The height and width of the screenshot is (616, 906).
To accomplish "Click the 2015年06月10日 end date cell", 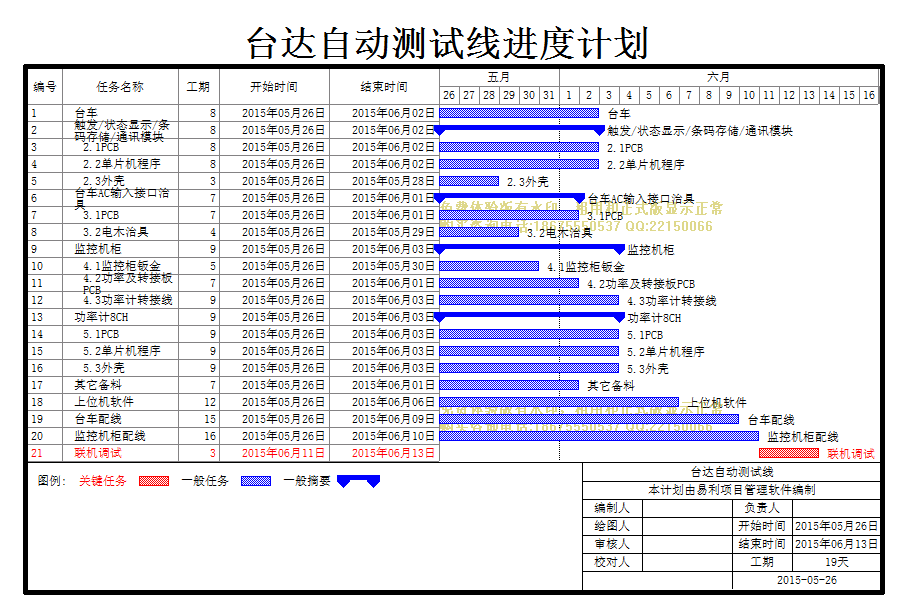I will point(384,436).
